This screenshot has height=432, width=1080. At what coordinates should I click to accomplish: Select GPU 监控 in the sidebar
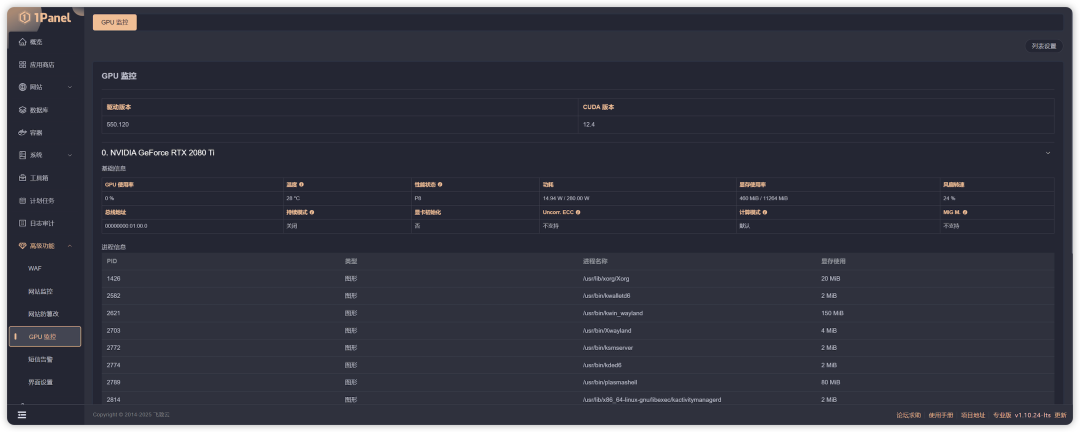(45, 336)
